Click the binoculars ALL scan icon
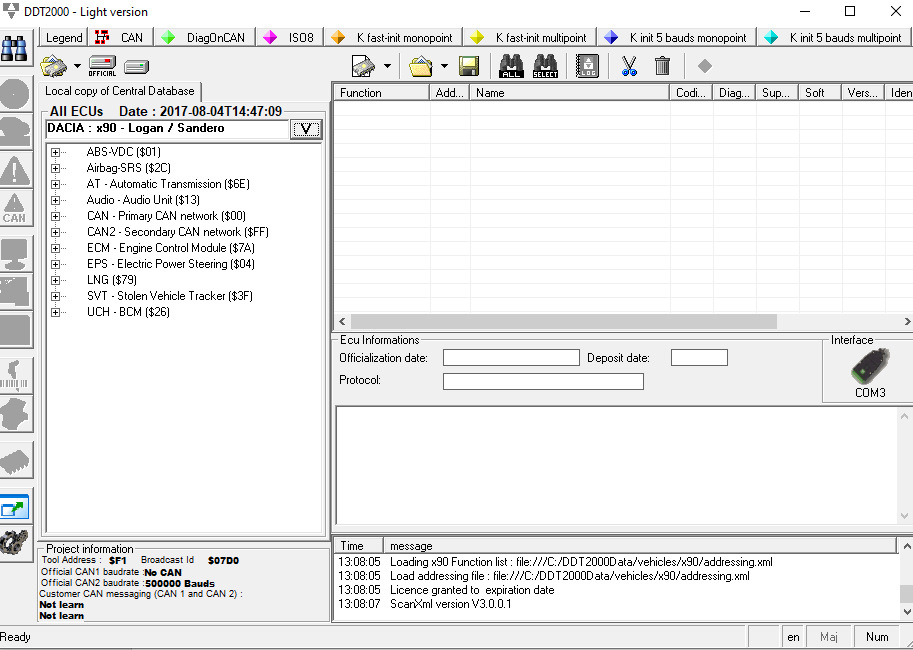 click(x=511, y=66)
